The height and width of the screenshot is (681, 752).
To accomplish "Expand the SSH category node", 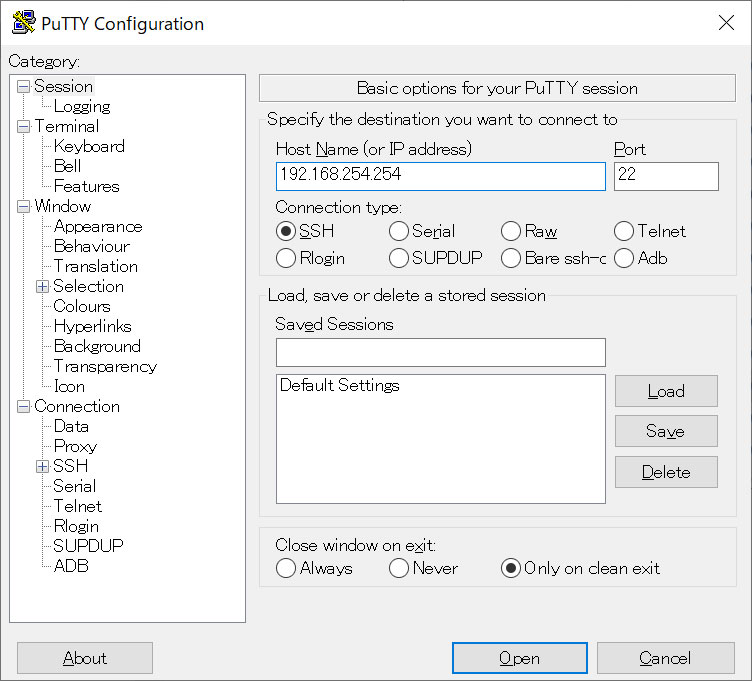I will click(42, 466).
